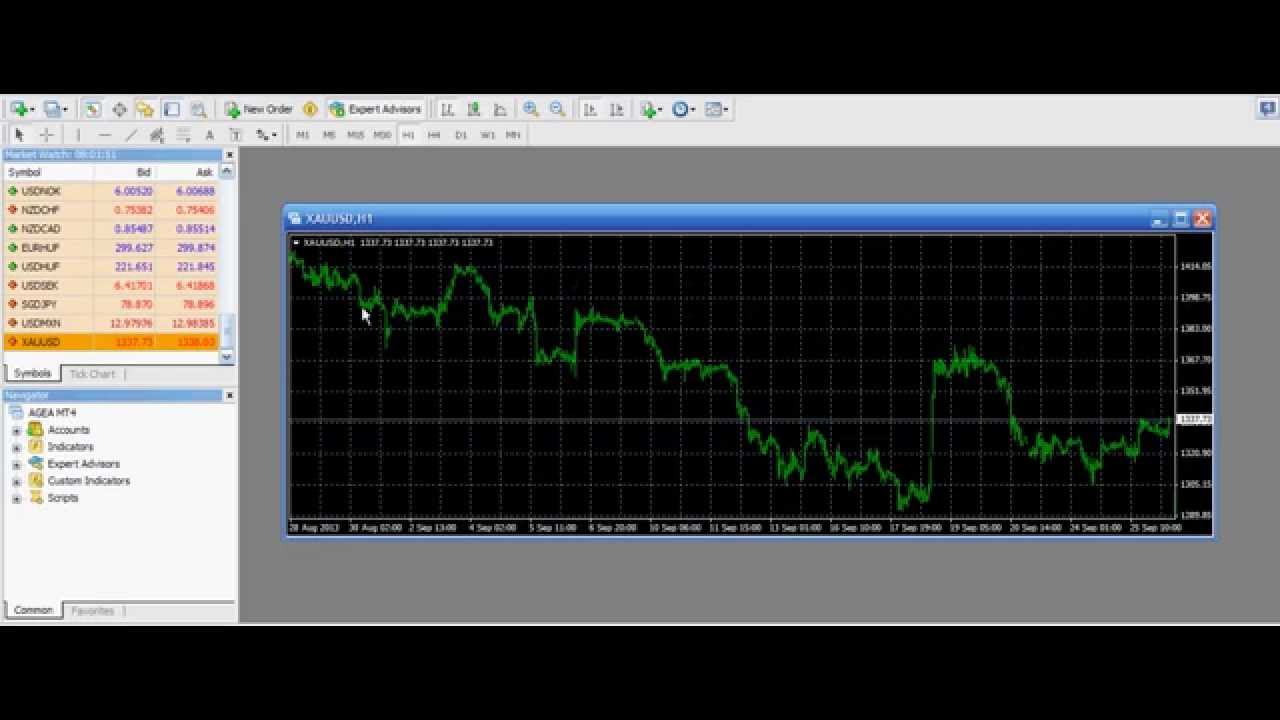Open the Common tab in Navigator
This screenshot has width=1280, height=720.
click(x=33, y=610)
